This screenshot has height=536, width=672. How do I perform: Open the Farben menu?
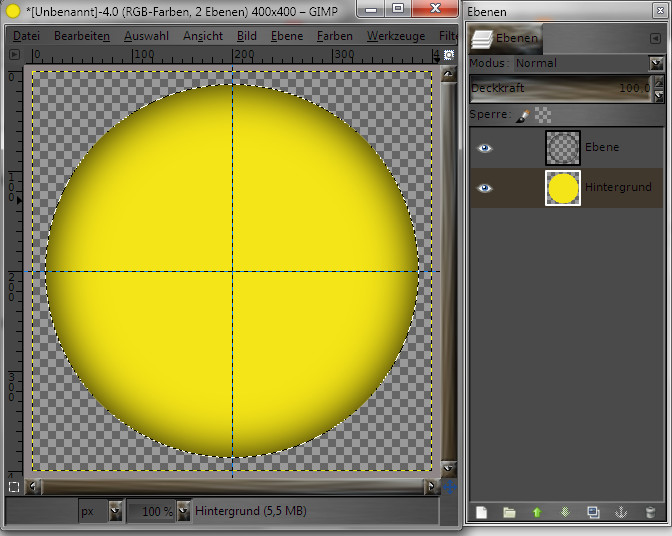click(x=334, y=36)
